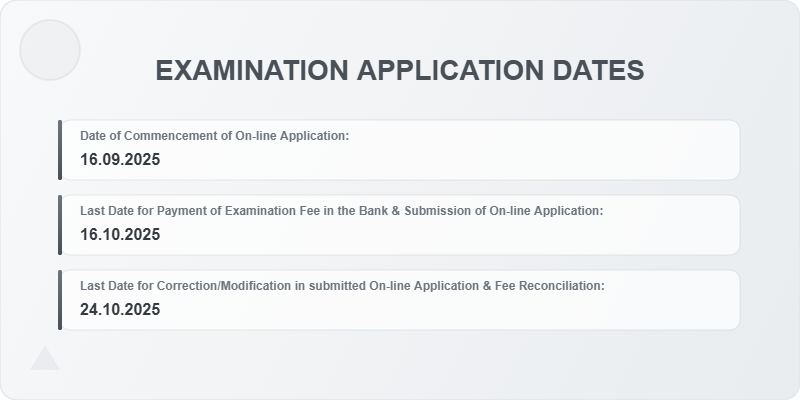The width and height of the screenshot is (800, 400).
Task: Click the 16.09.2025 commencement date
Action: point(120,160)
